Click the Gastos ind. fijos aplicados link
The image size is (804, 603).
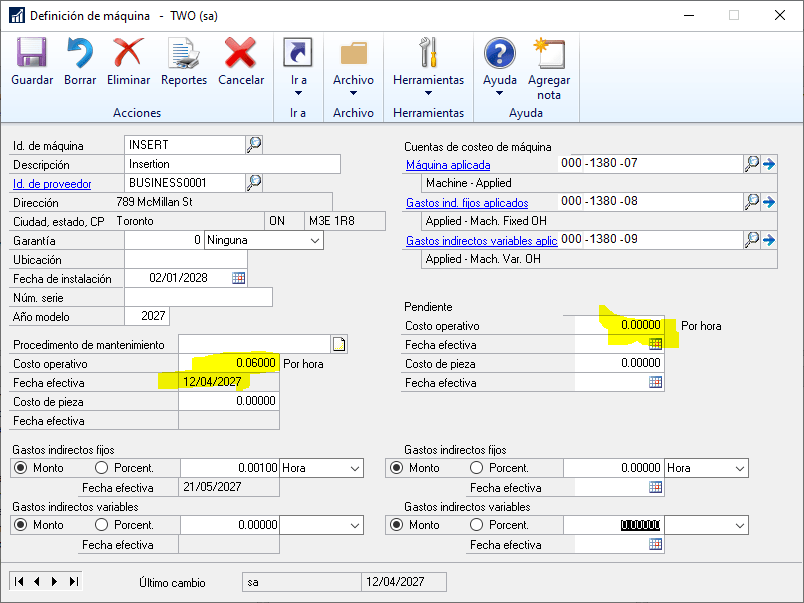click(x=467, y=203)
